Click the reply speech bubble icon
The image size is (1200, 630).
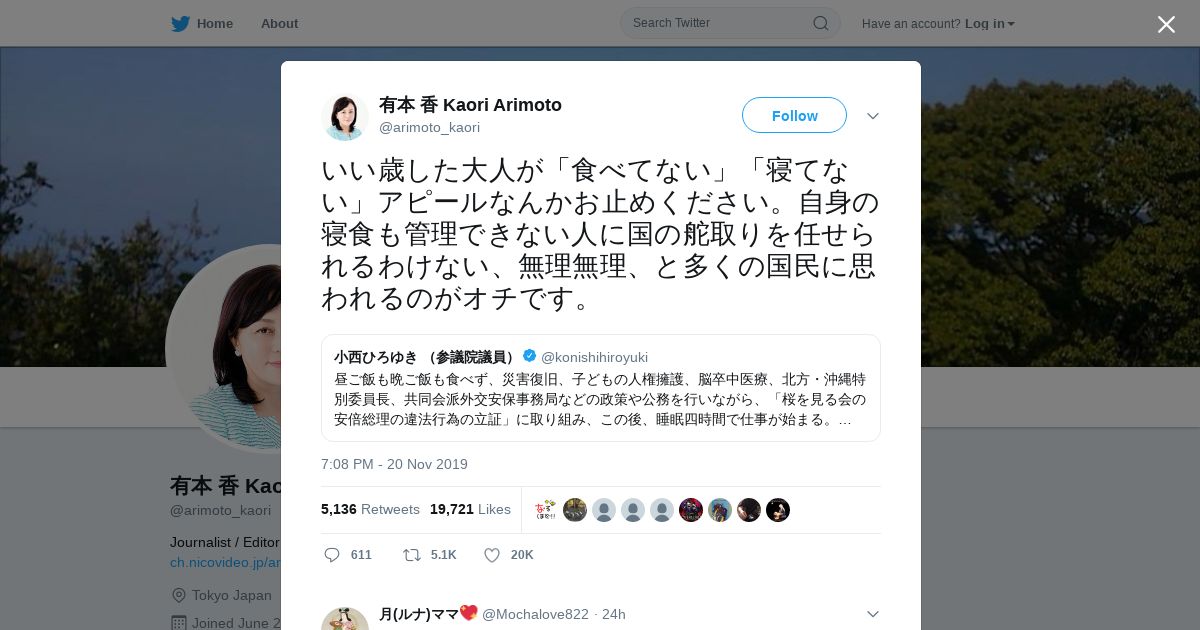pyautogui.click(x=332, y=554)
